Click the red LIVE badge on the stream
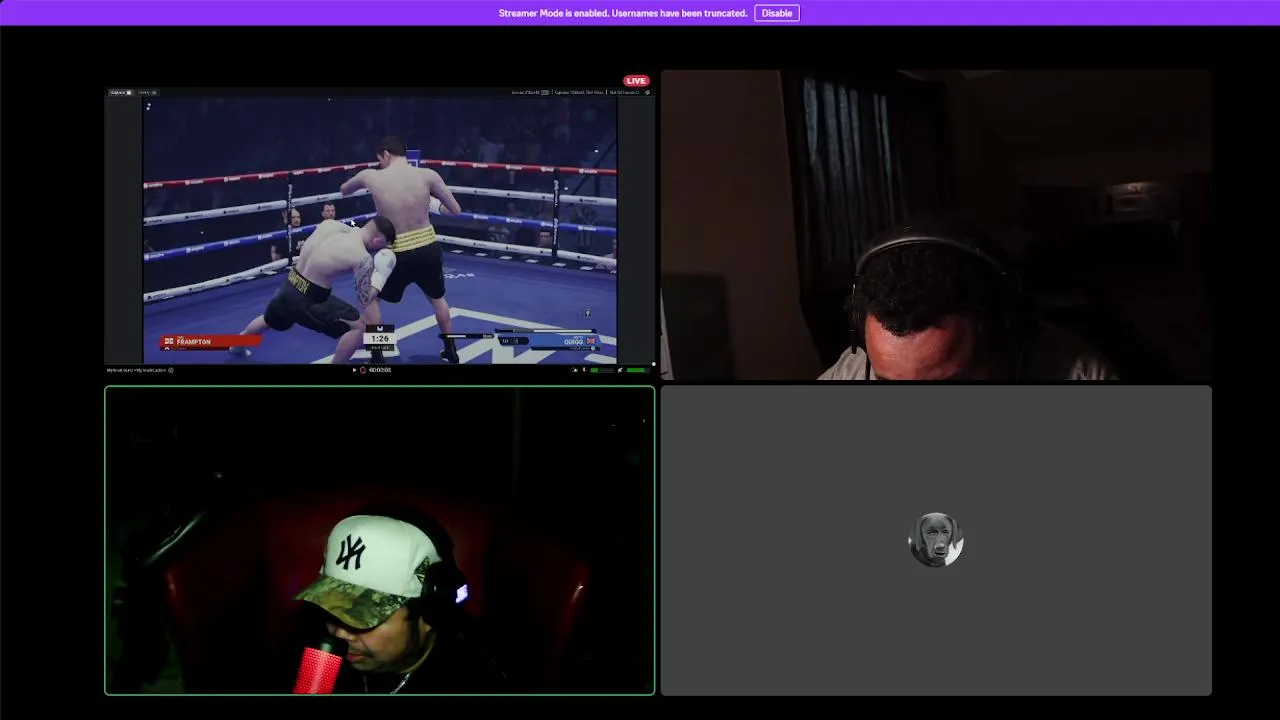This screenshot has width=1280, height=720. coord(636,81)
